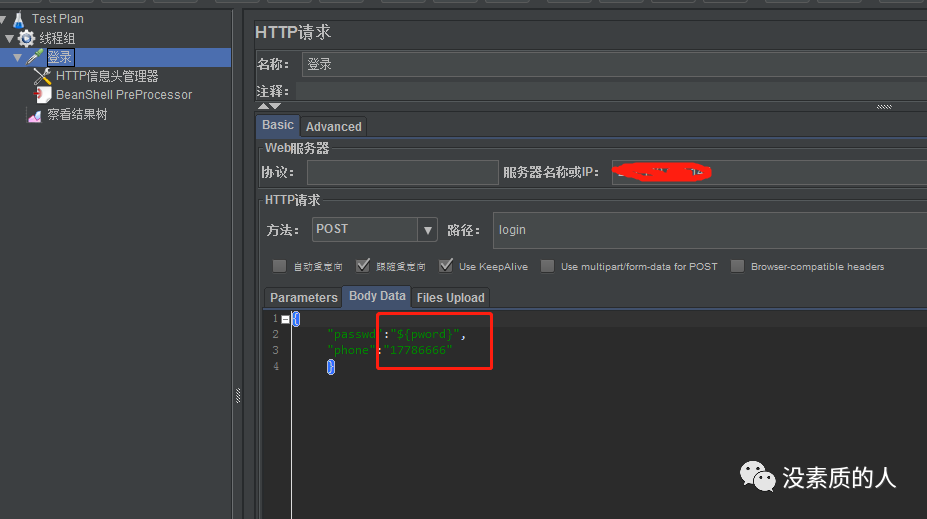Open the Parameters tab
Image resolution: width=927 pixels, height=519 pixels.
(x=303, y=297)
